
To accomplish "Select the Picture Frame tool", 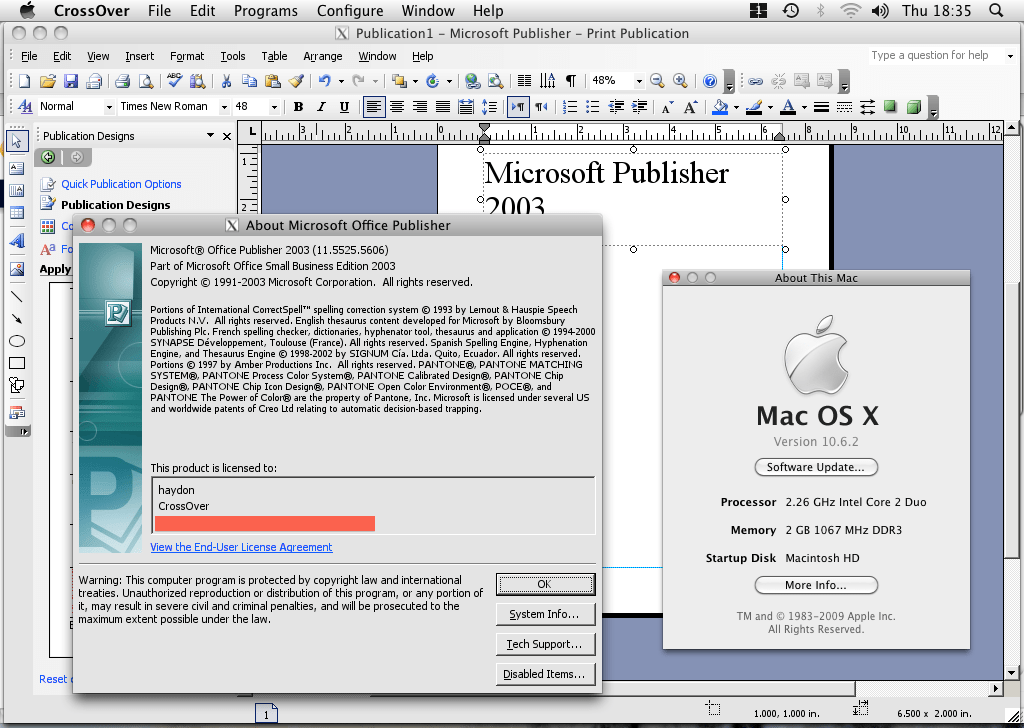I will 16,269.
